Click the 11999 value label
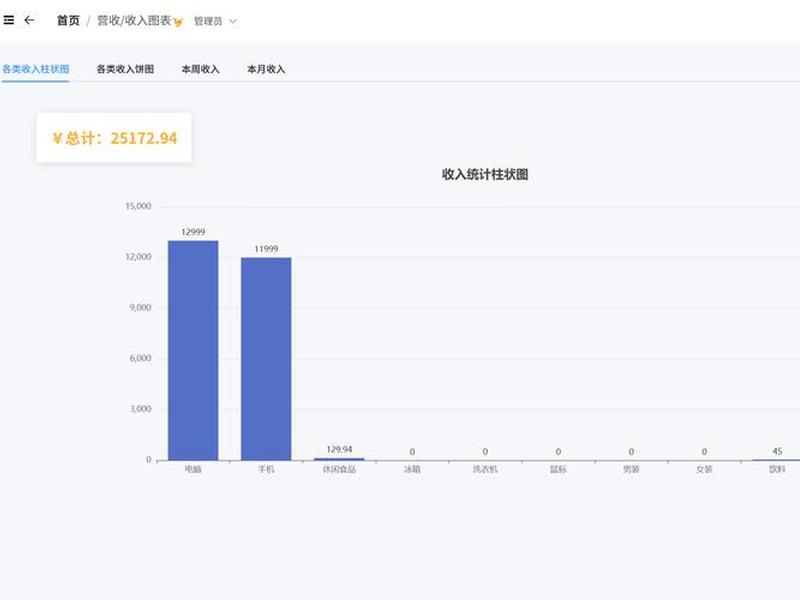Viewport: 800px width, 600px height. click(266, 249)
